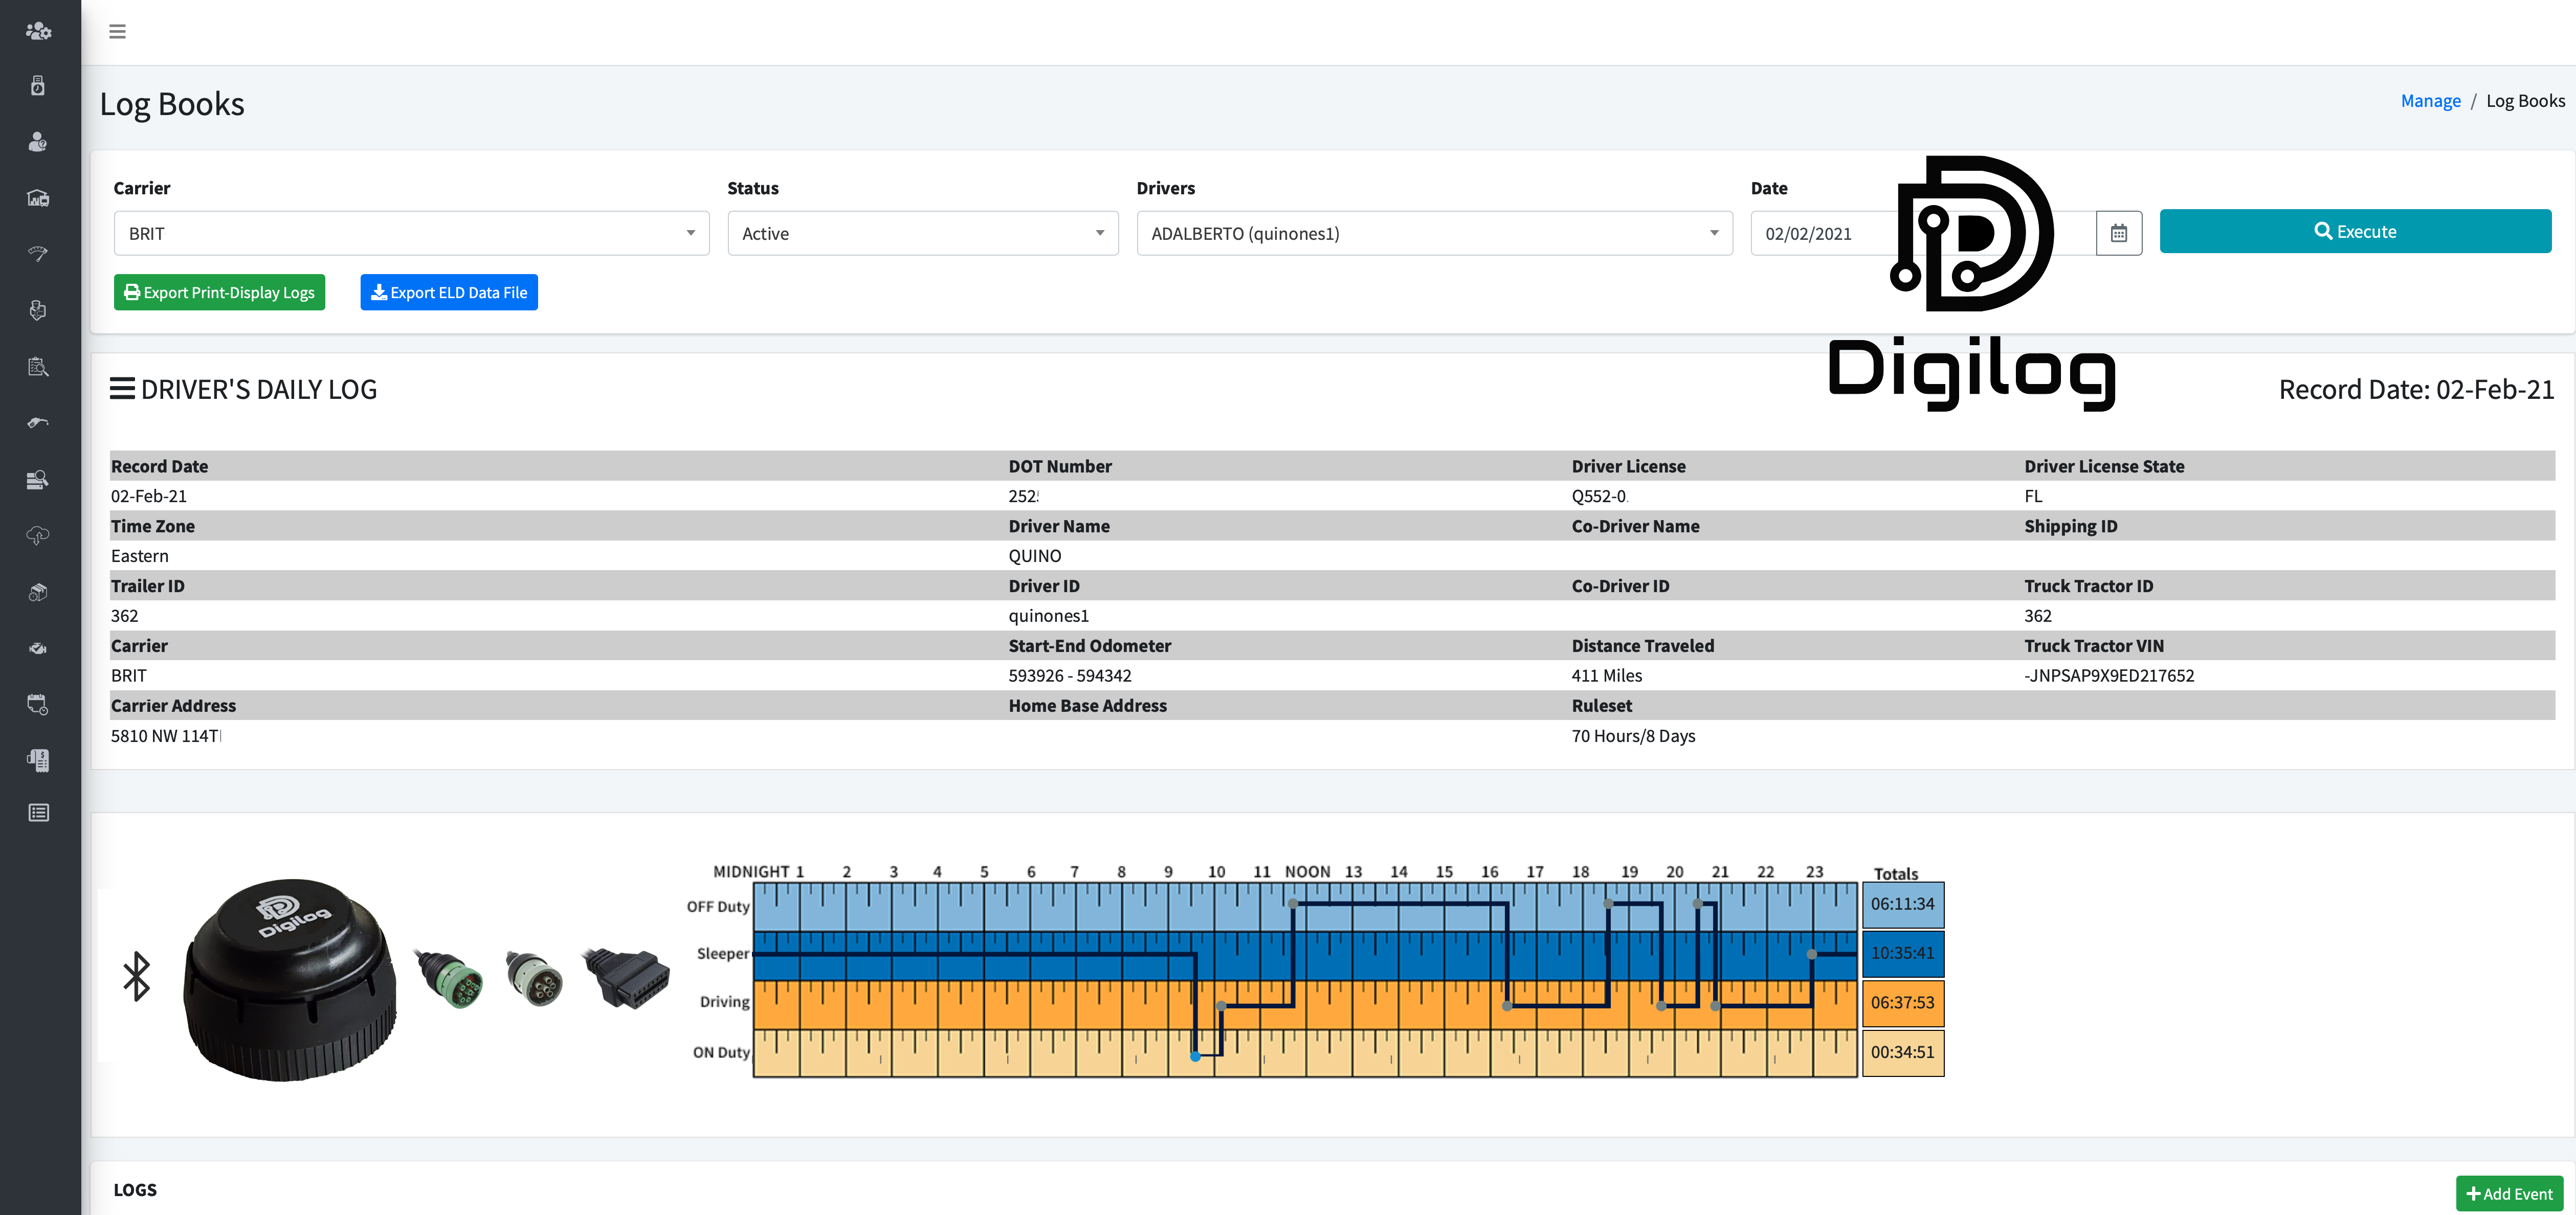Click the Manage breadcrumb link
The height and width of the screenshot is (1215, 2576).
pos(2430,101)
